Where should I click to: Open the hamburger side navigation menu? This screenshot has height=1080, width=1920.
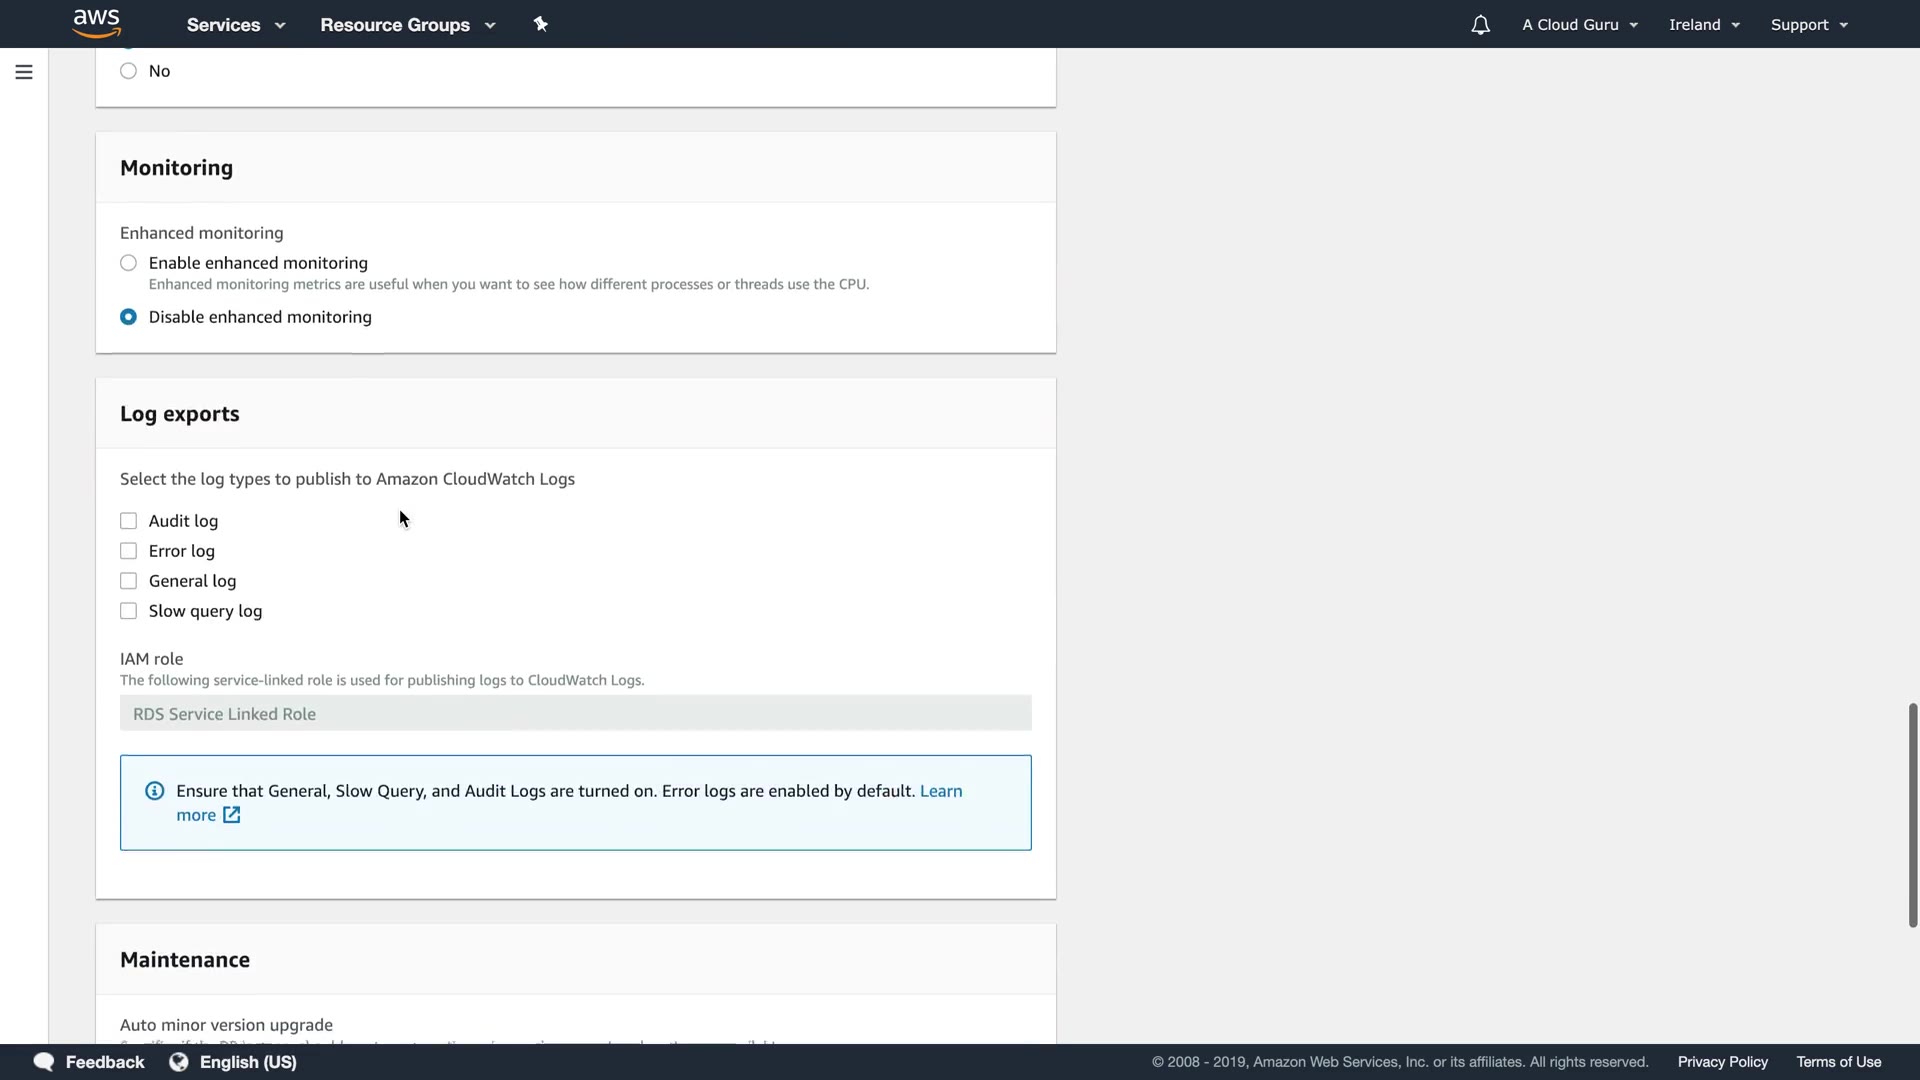pos(24,72)
